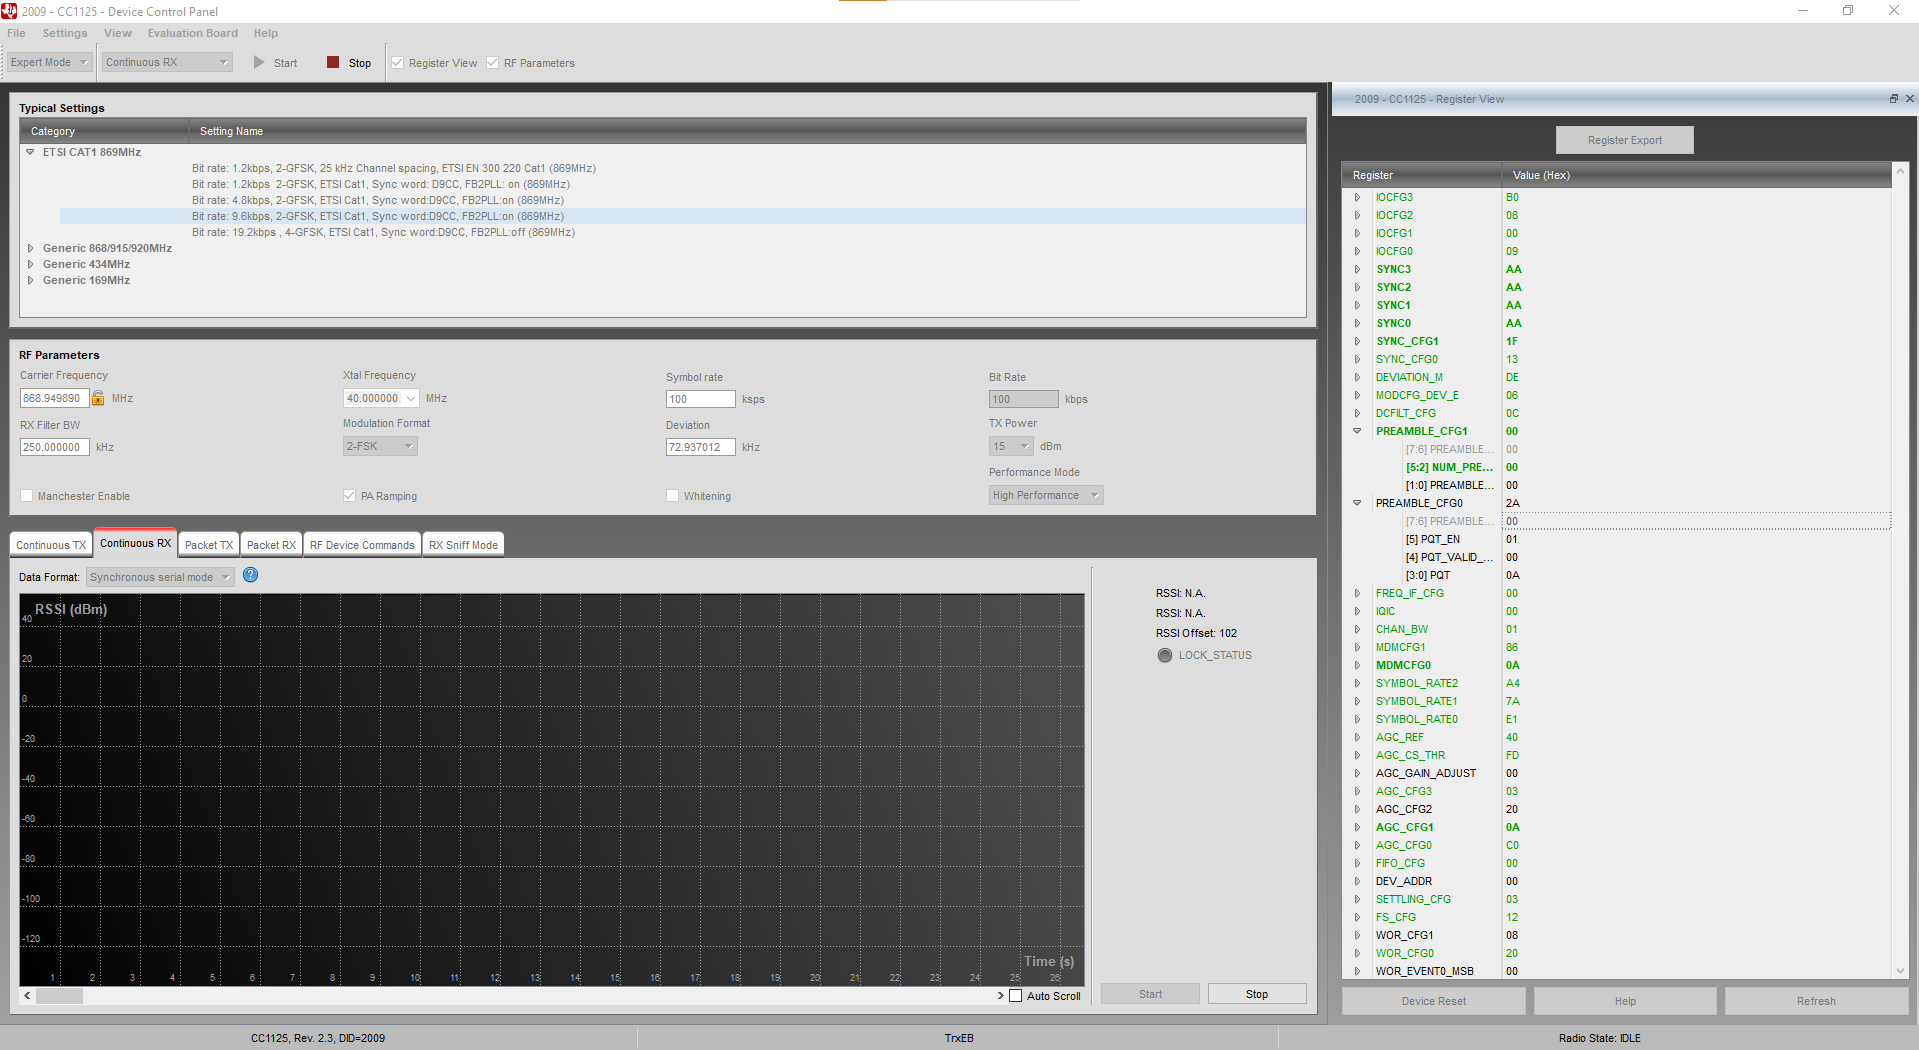The height and width of the screenshot is (1050, 1919).
Task: Switch to RX Sniff Mode tab
Action: (463, 545)
